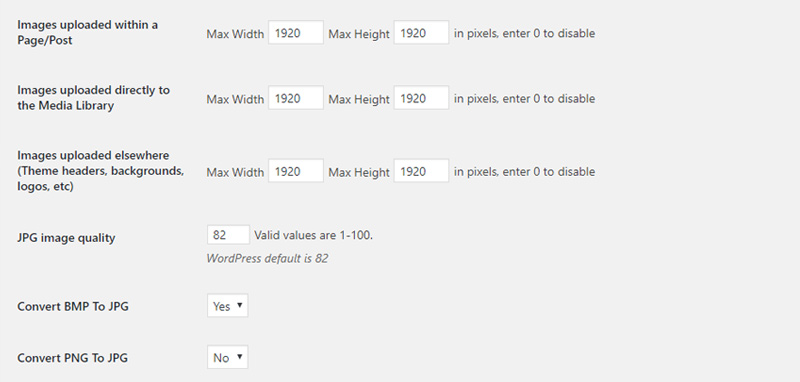800x382 pixels.
Task: Click the 'Images uploaded directly to the Media Library' label
Action: pos(93,97)
